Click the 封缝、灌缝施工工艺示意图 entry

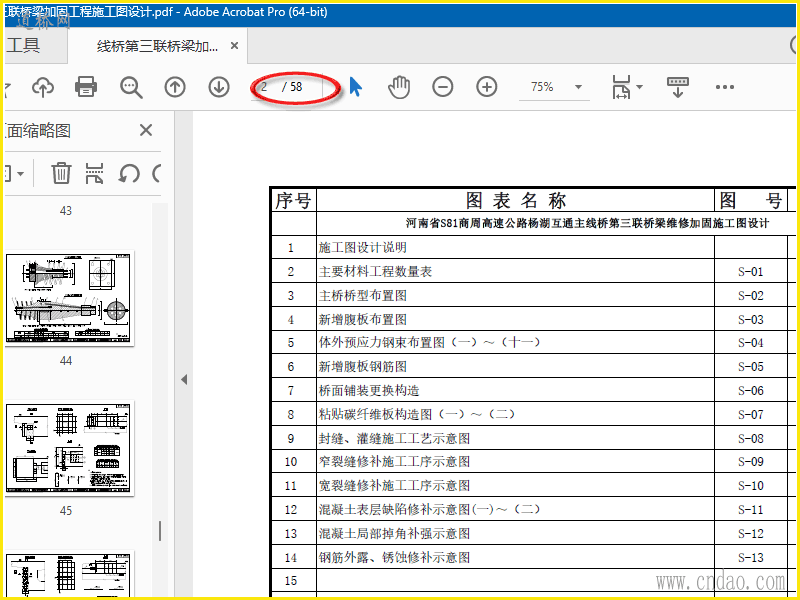(394, 438)
